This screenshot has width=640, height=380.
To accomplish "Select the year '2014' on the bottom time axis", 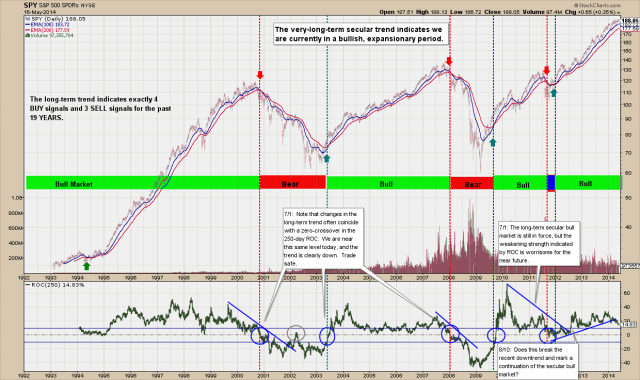I will 608,376.
